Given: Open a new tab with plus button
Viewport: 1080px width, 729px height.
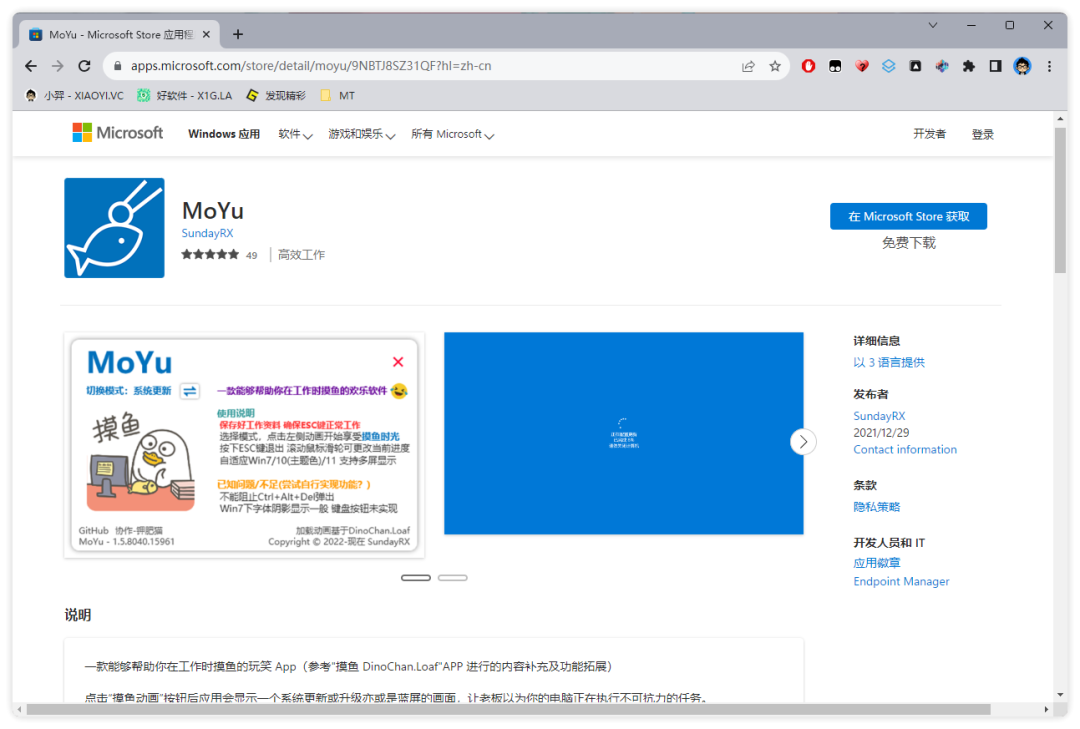Looking at the screenshot, I should [238, 34].
